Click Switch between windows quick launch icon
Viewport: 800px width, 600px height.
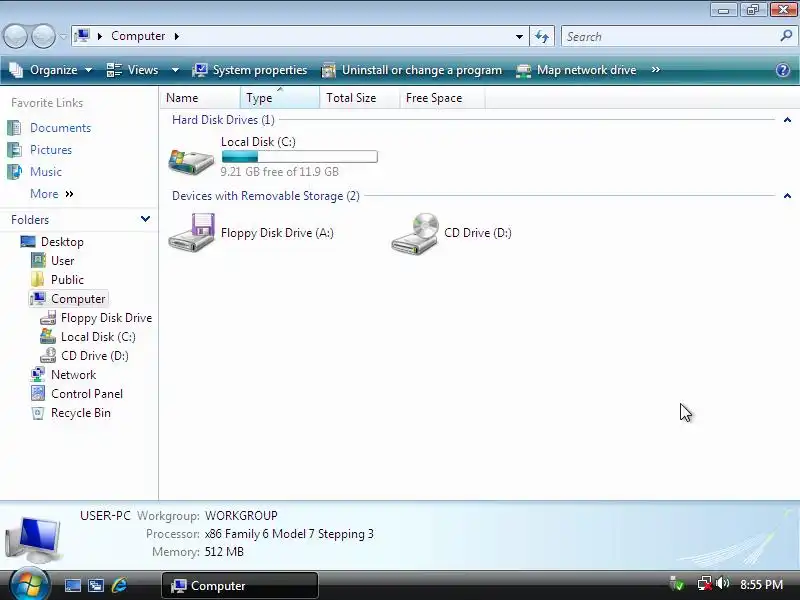96,585
